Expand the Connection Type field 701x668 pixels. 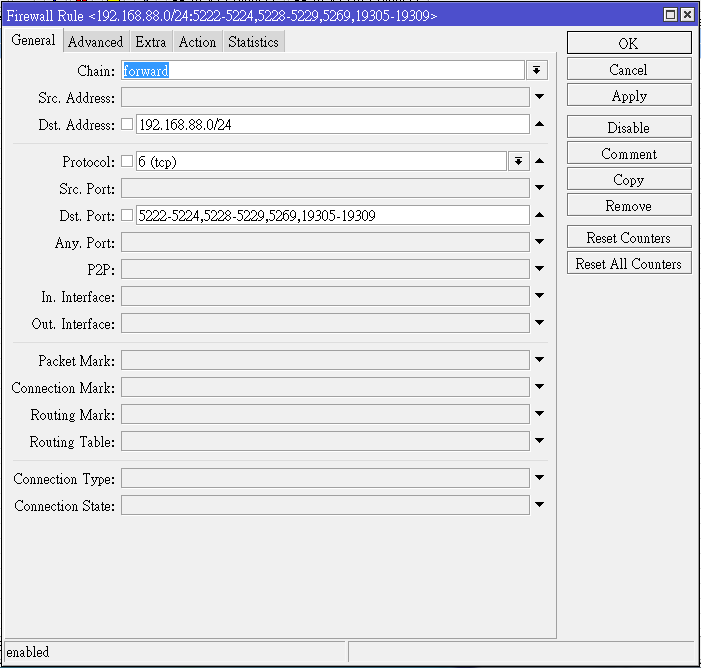coord(540,478)
